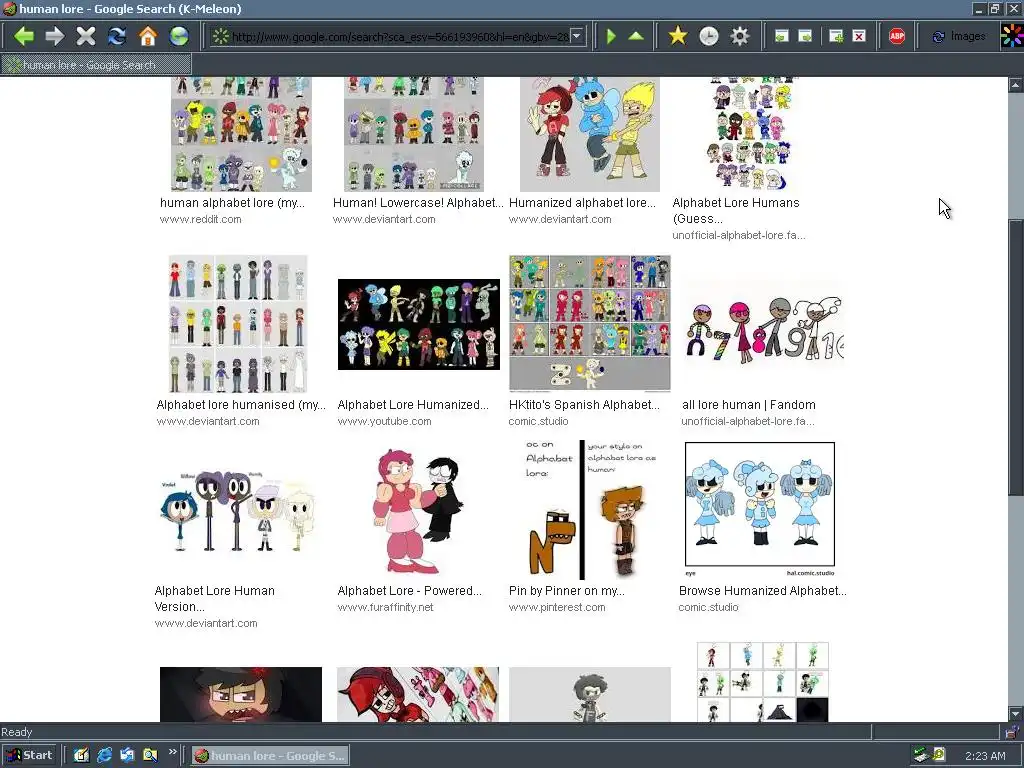The width and height of the screenshot is (1024, 768).
Task: Click the green Go arrow beside URL bar
Action: pos(611,36)
